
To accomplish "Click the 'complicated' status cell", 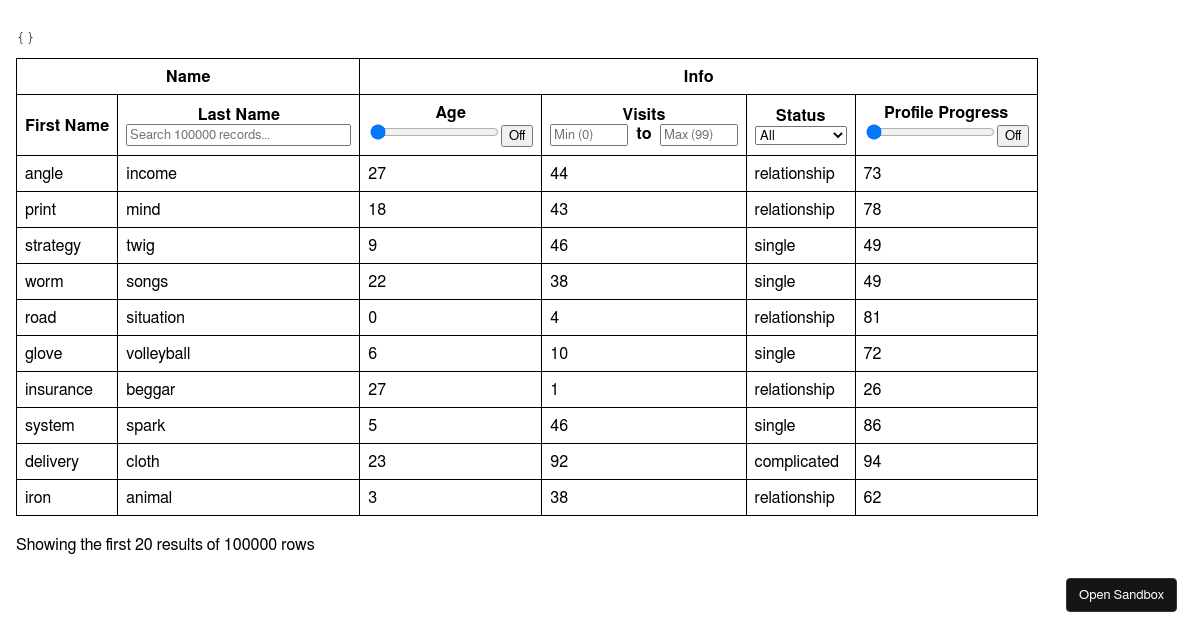I will point(801,462).
